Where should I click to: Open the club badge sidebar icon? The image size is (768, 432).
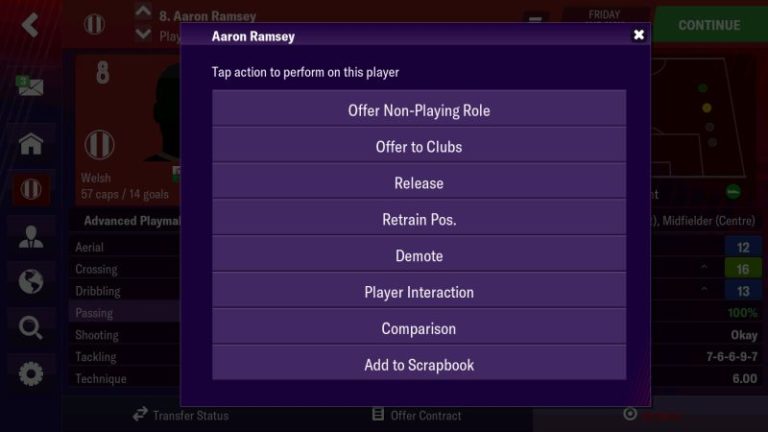(x=30, y=189)
